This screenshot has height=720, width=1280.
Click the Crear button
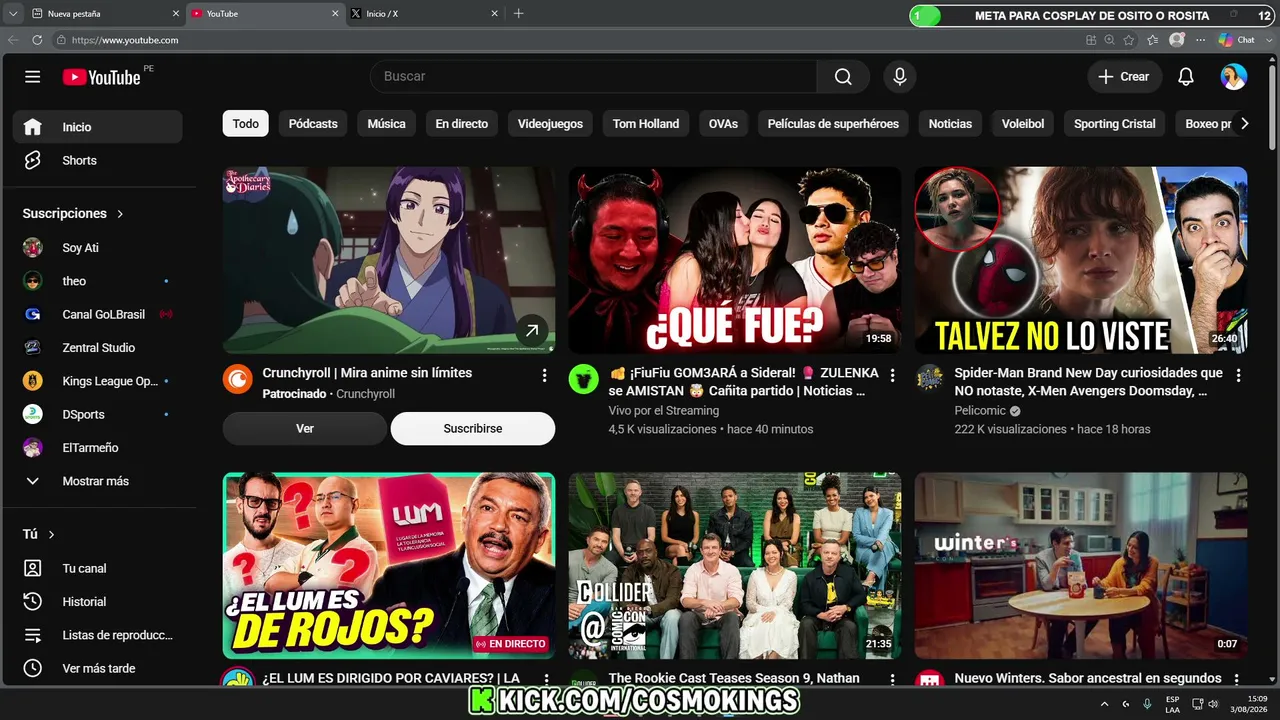1124,77
